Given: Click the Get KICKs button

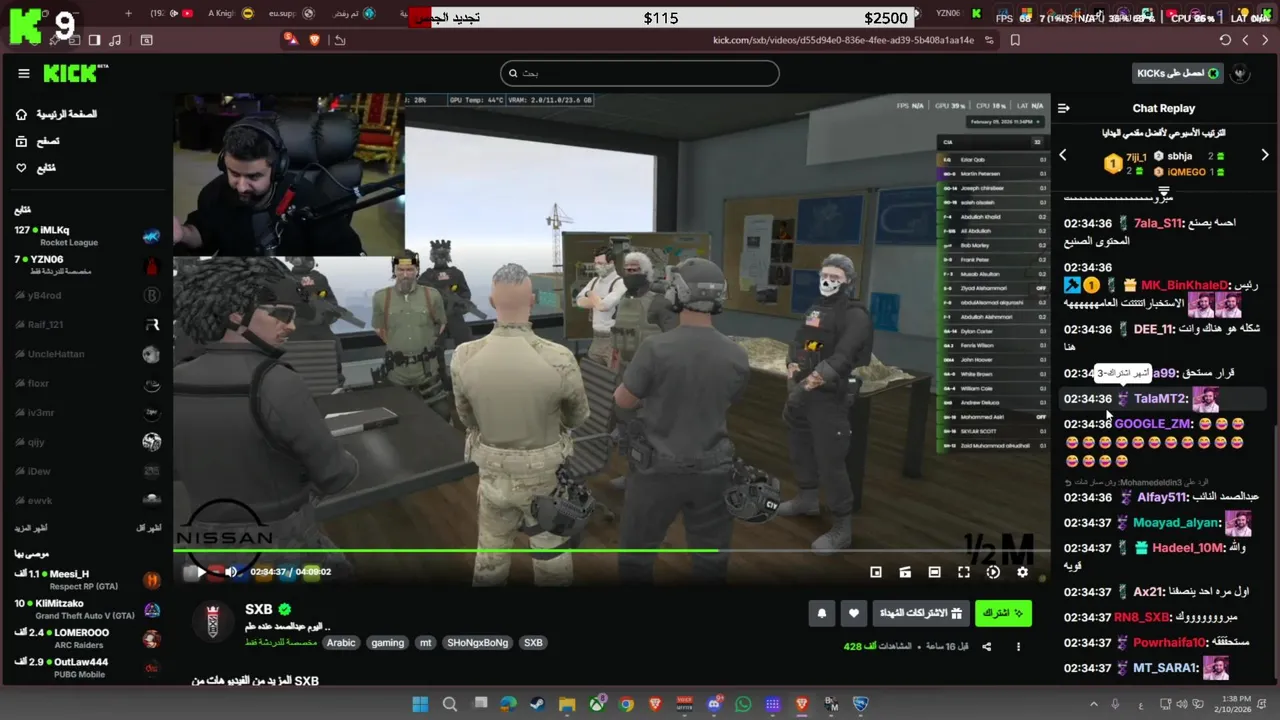Looking at the screenshot, I should pyautogui.click(x=1177, y=73).
